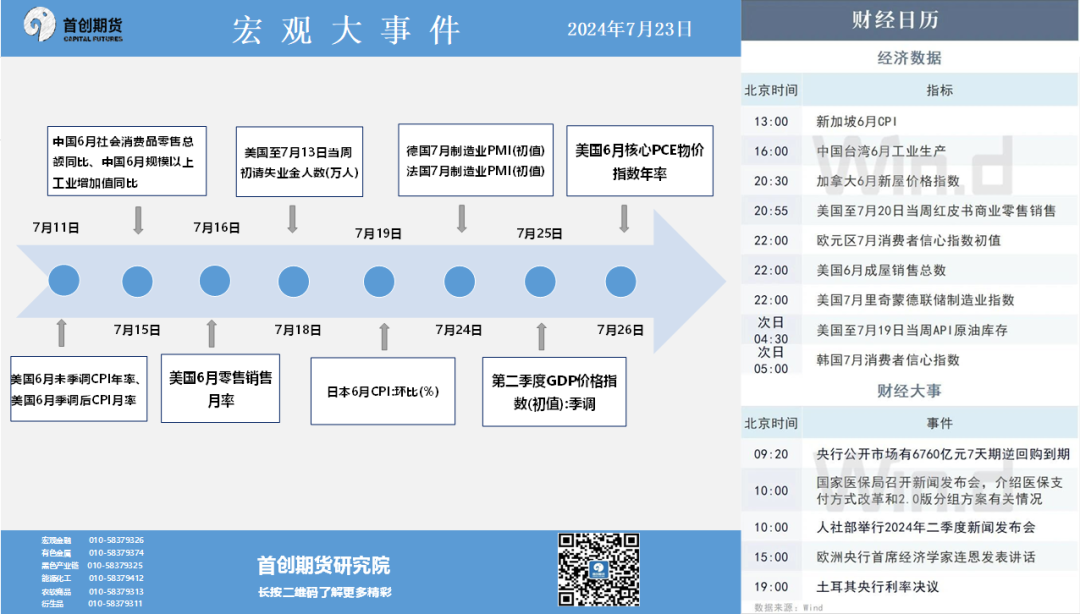This screenshot has height=614, width=1080.
Task: Click the 宏观金融 phone number 010-58379326
Action: (x=116, y=540)
